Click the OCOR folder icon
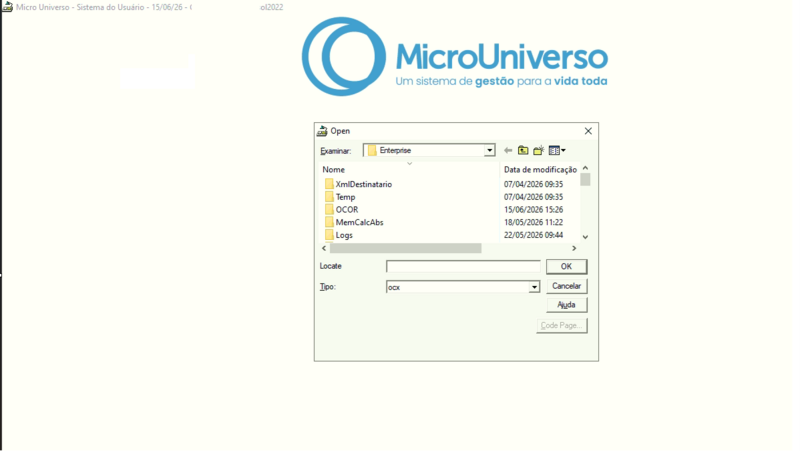800x451 pixels. 329,210
